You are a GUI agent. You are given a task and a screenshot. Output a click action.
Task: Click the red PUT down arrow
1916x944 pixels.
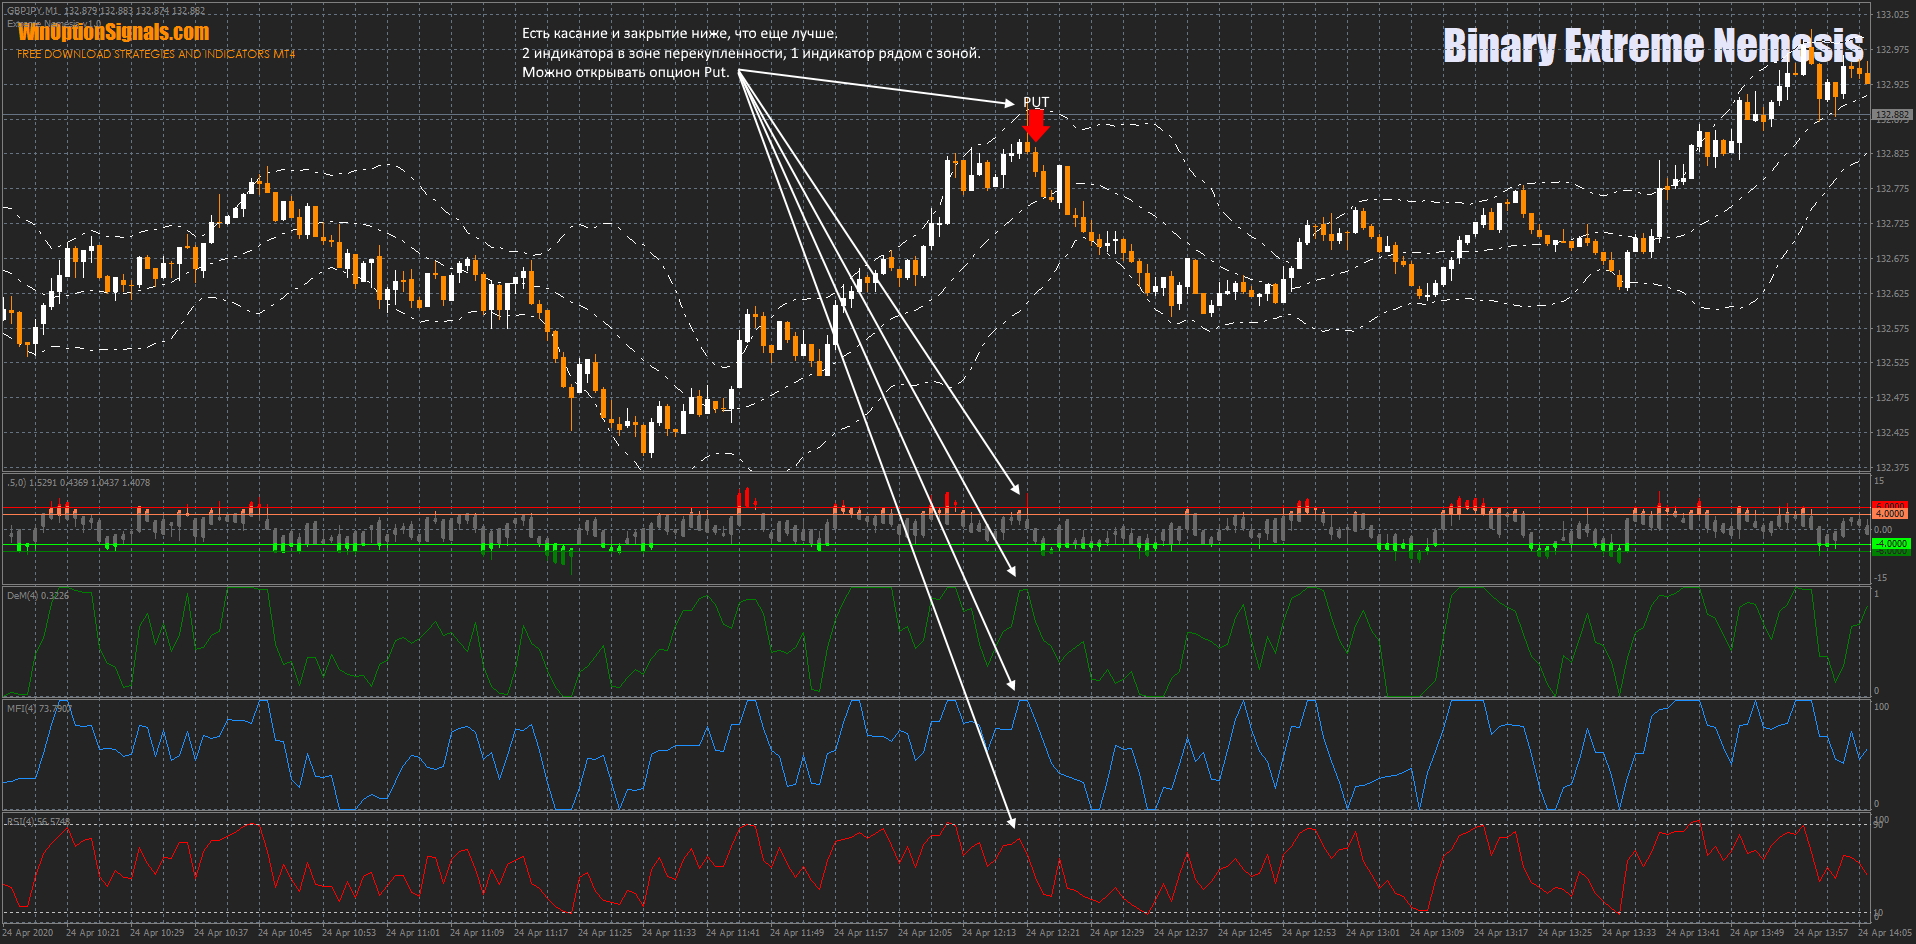[x=1036, y=125]
